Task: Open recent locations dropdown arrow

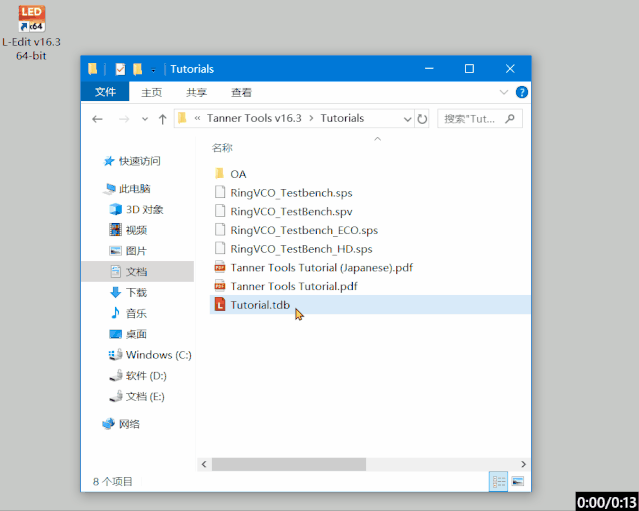Action: (x=143, y=118)
